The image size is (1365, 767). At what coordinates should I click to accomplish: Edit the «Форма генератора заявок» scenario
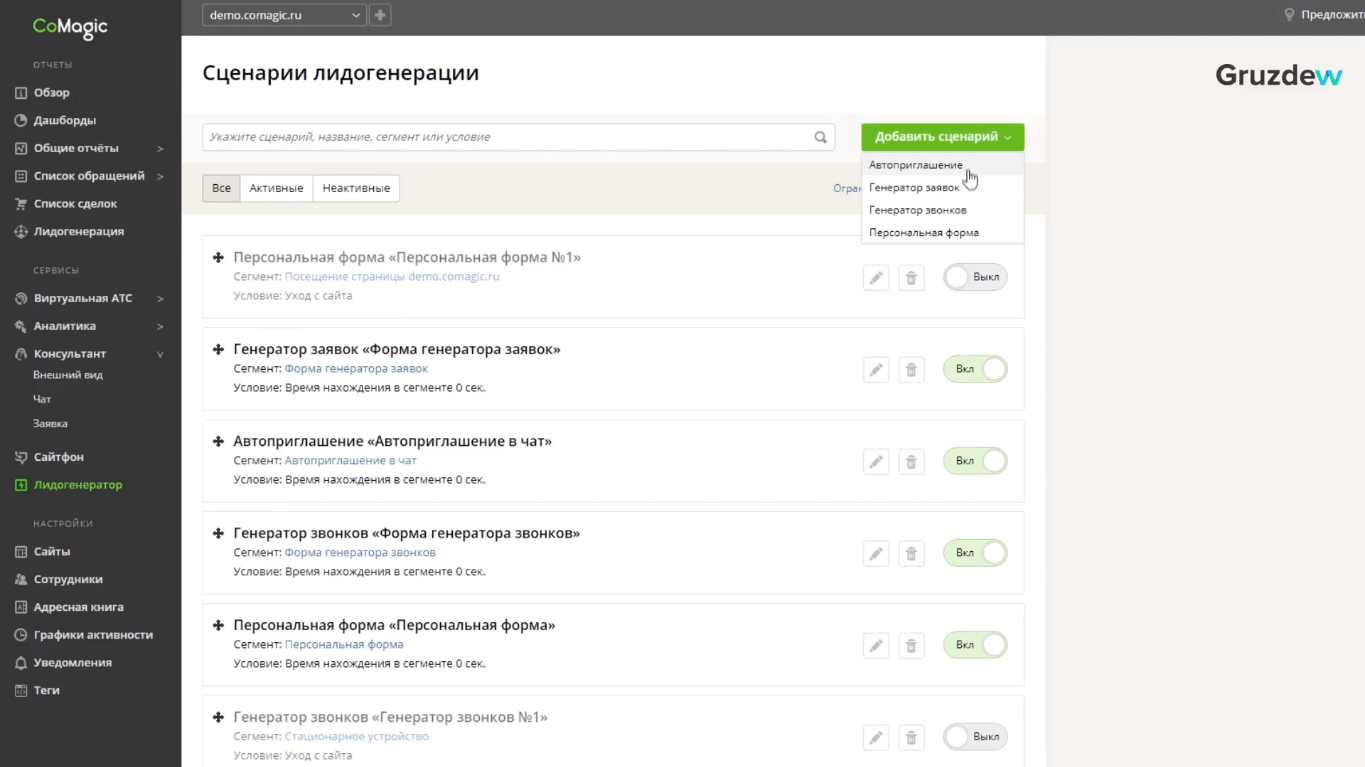[x=876, y=370]
